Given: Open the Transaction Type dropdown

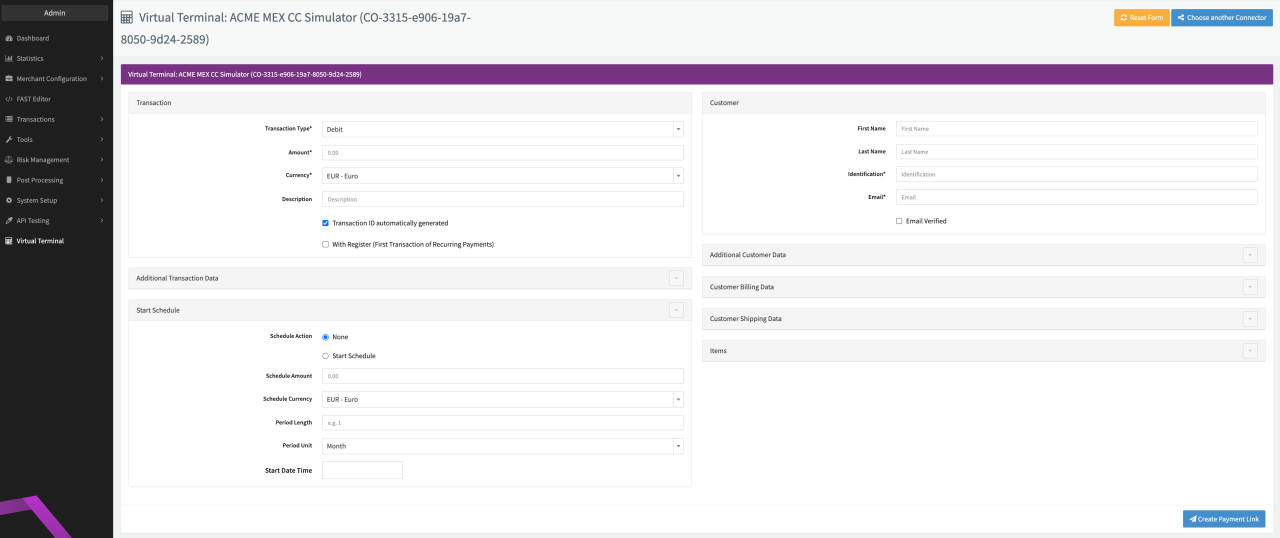Looking at the screenshot, I should (x=502, y=129).
